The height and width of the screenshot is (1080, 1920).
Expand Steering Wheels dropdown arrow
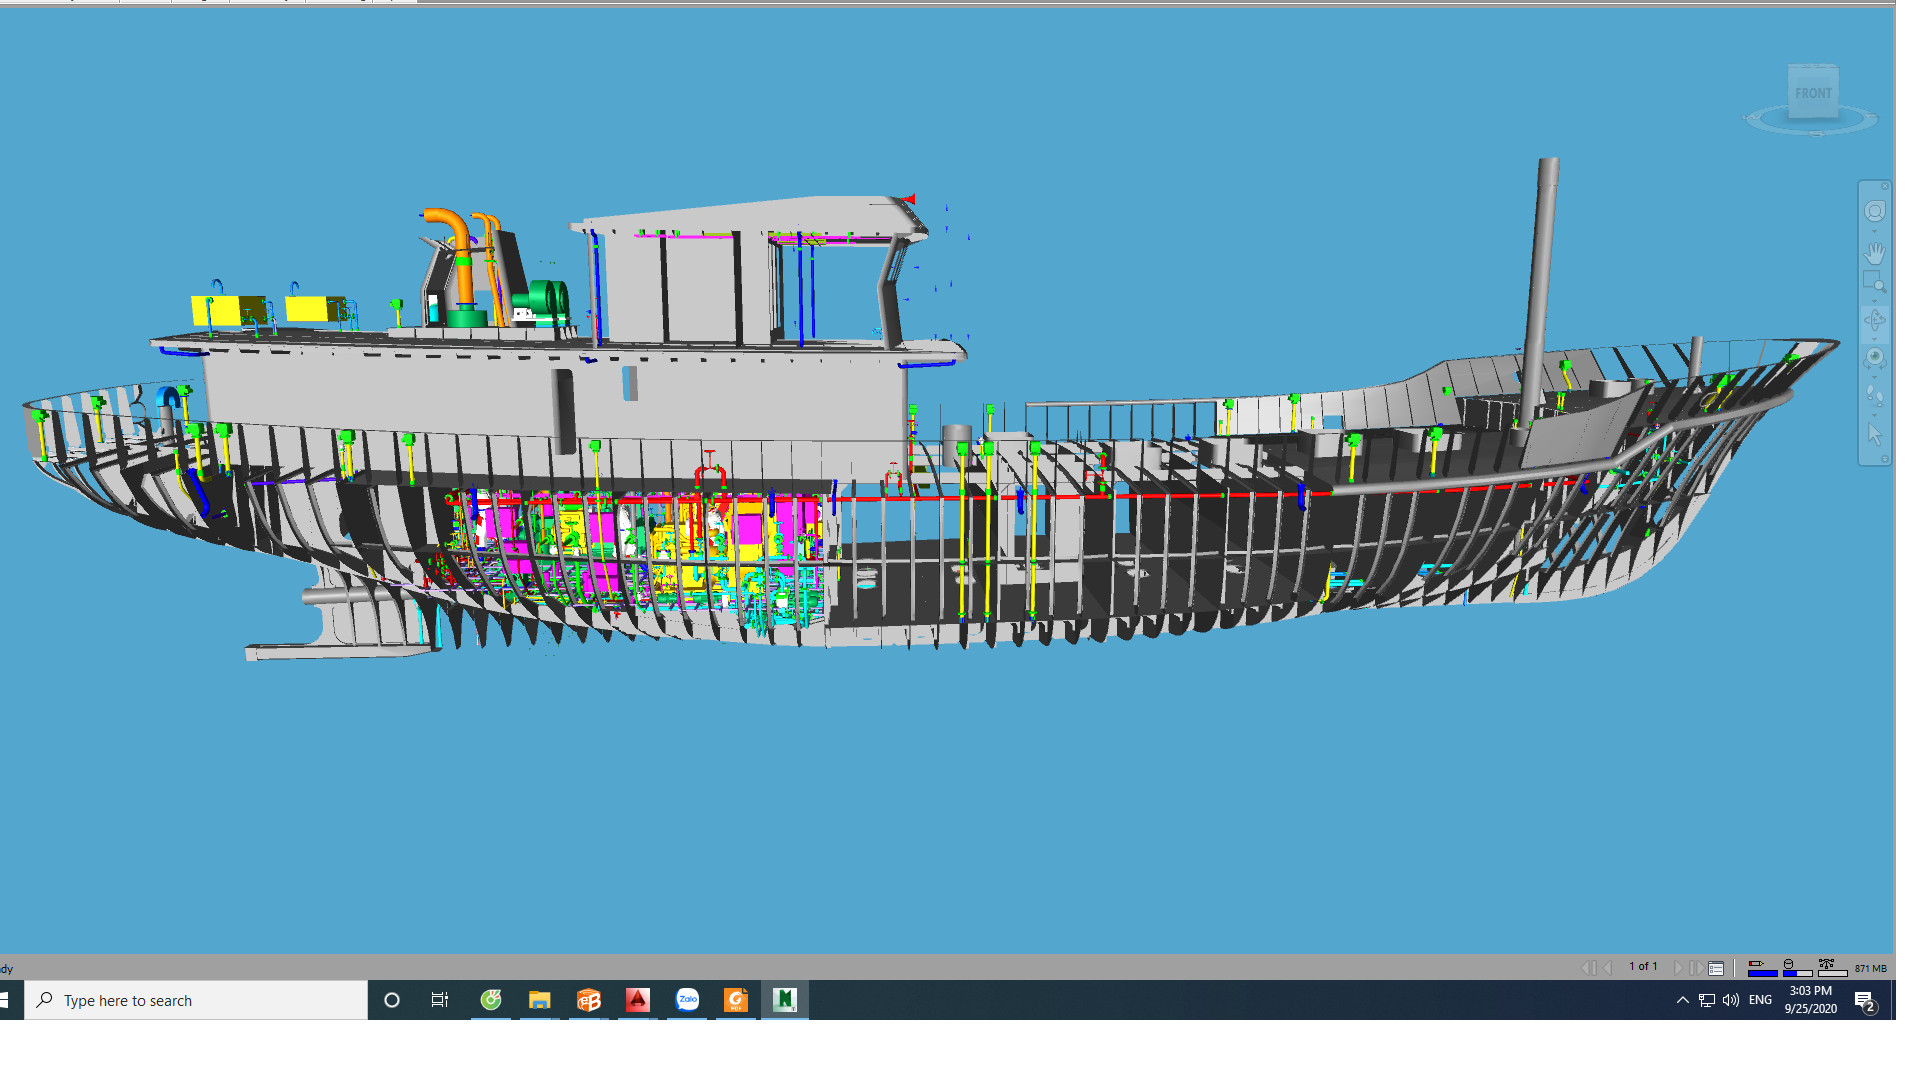1874,231
